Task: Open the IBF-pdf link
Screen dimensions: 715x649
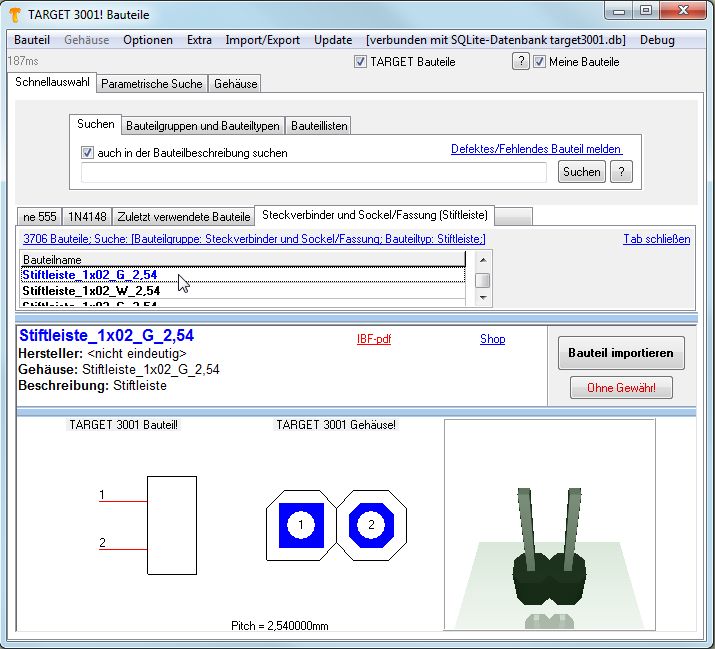Action: click(374, 339)
